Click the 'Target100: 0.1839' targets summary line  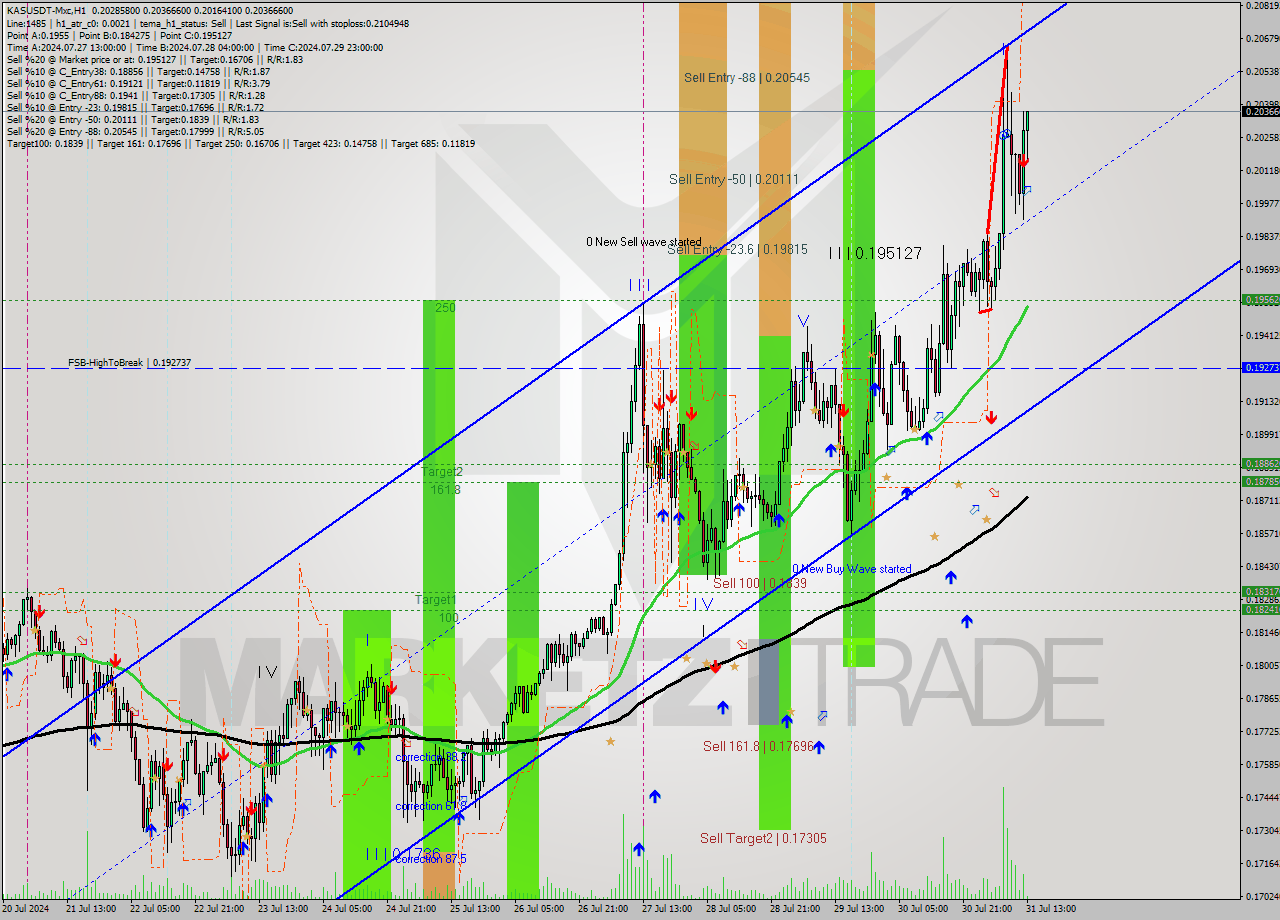(240, 143)
